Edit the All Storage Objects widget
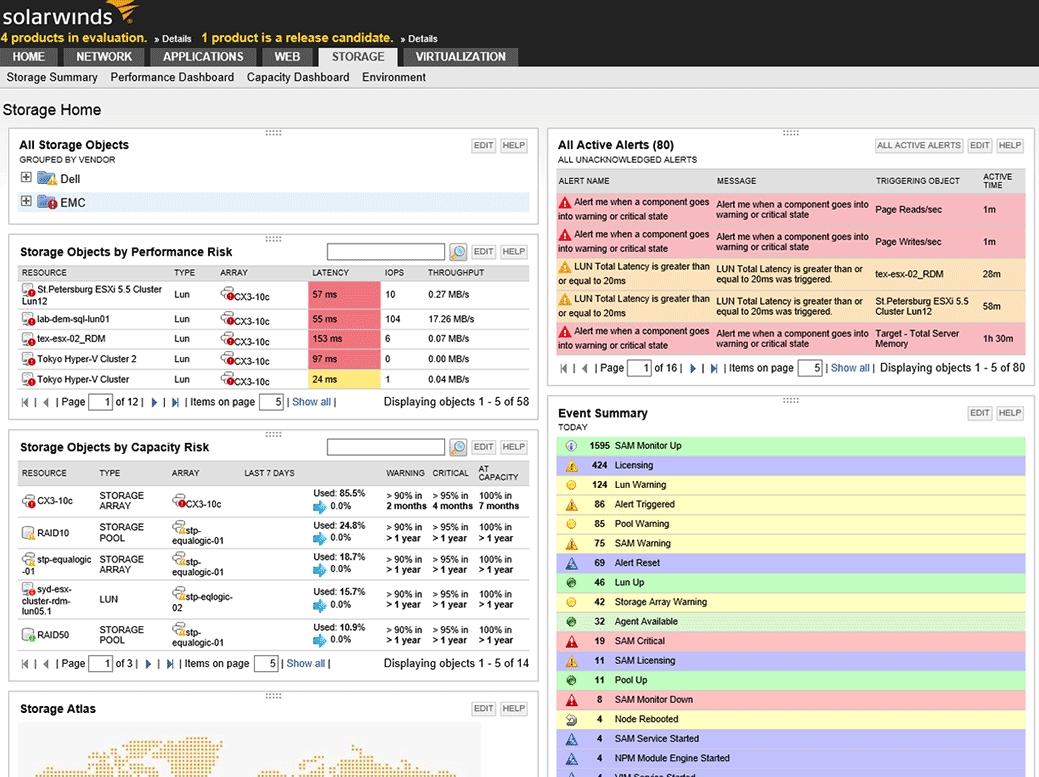This screenshot has width=1039, height=777. pos(483,146)
